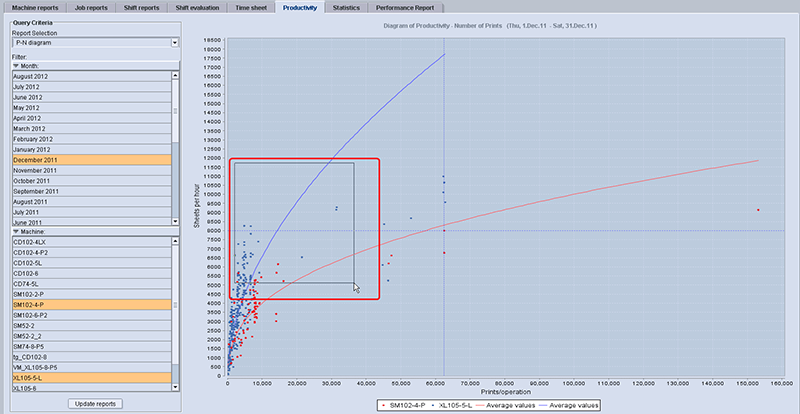Viewport: 800px width, 414px height.
Task: Select October 2011 month entry
Action: [x=92, y=181]
